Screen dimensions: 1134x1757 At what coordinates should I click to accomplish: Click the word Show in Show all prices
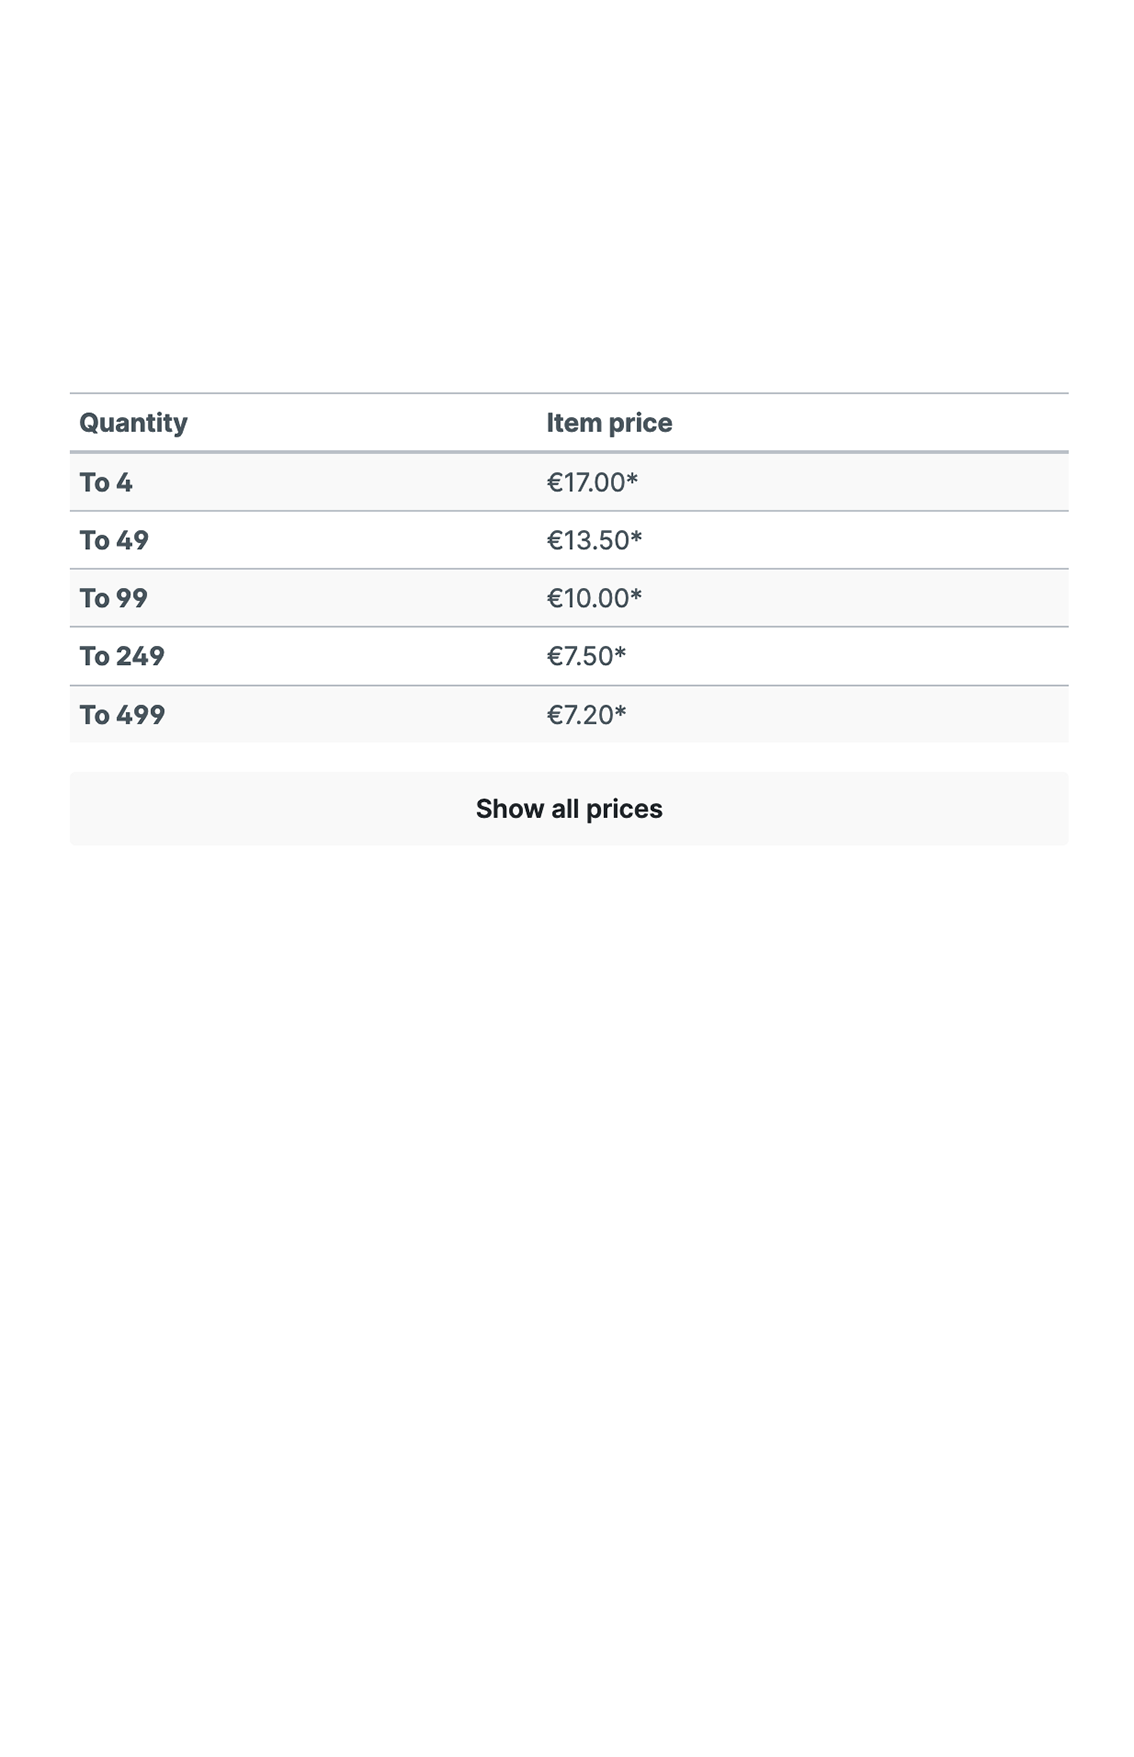tap(509, 808)
